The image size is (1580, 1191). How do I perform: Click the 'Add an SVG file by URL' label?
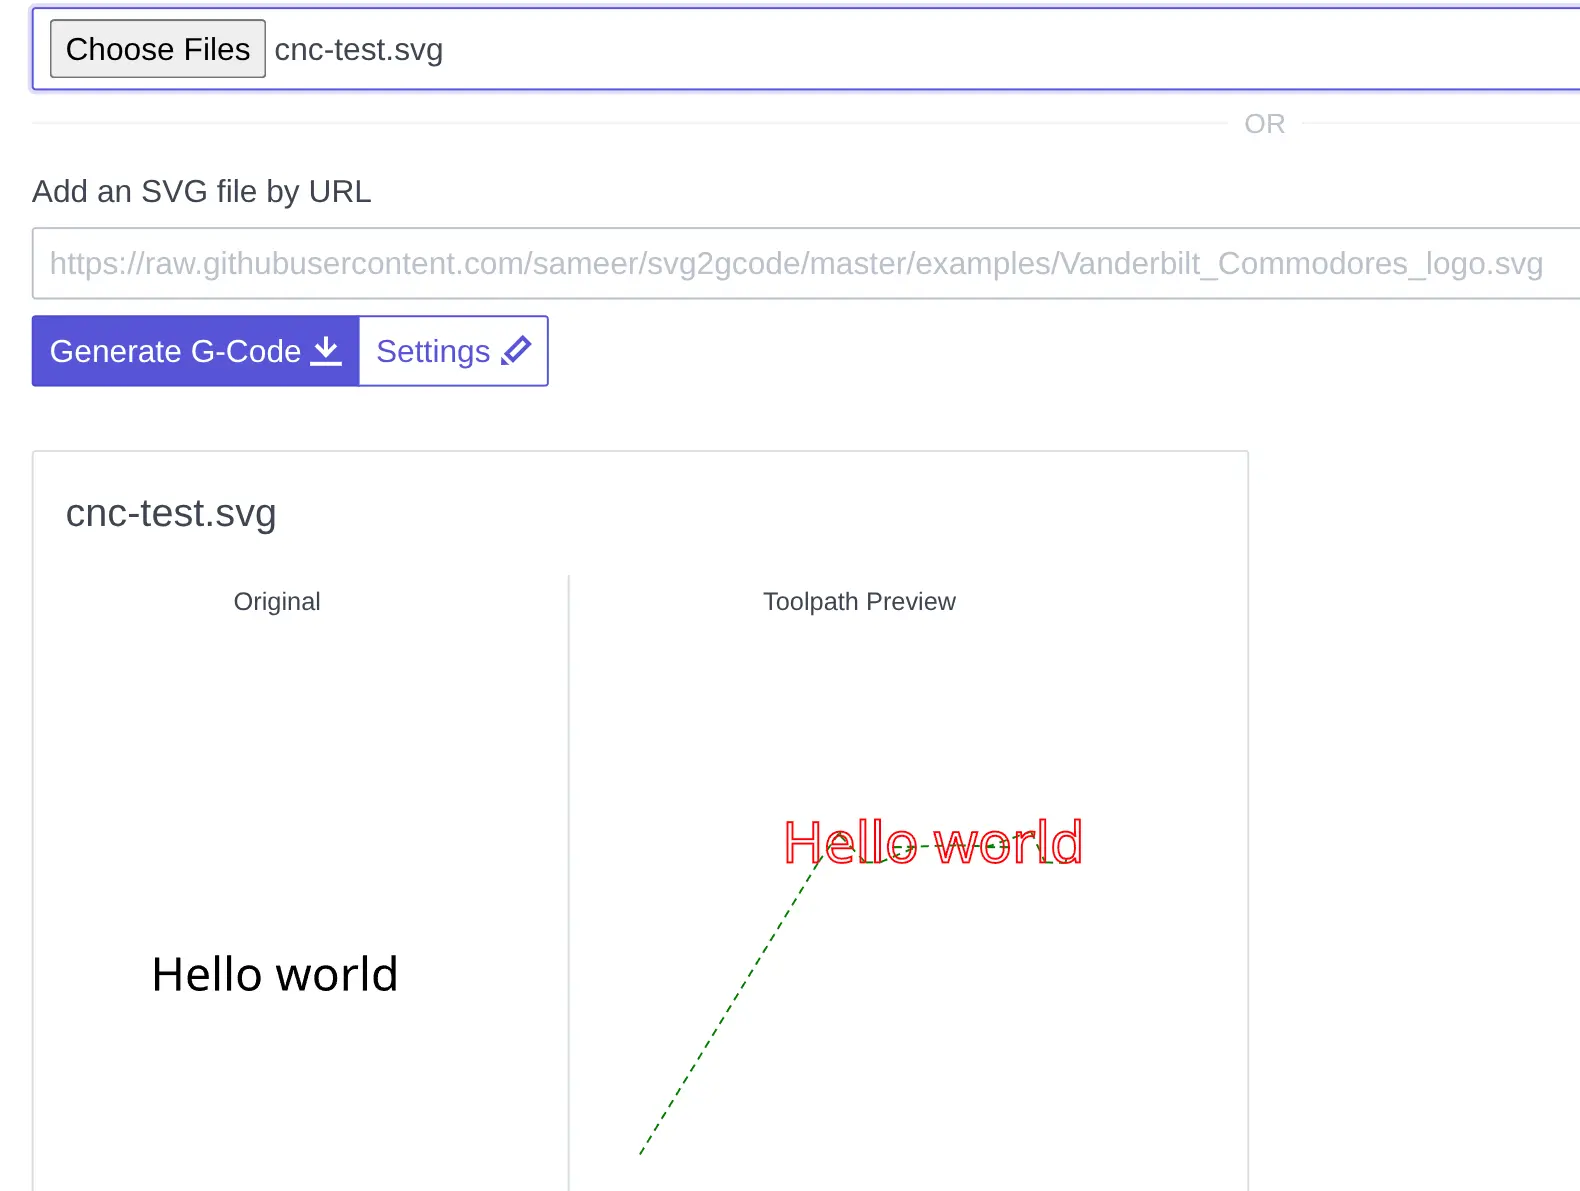pyautogui.click(x=202, y=191)
